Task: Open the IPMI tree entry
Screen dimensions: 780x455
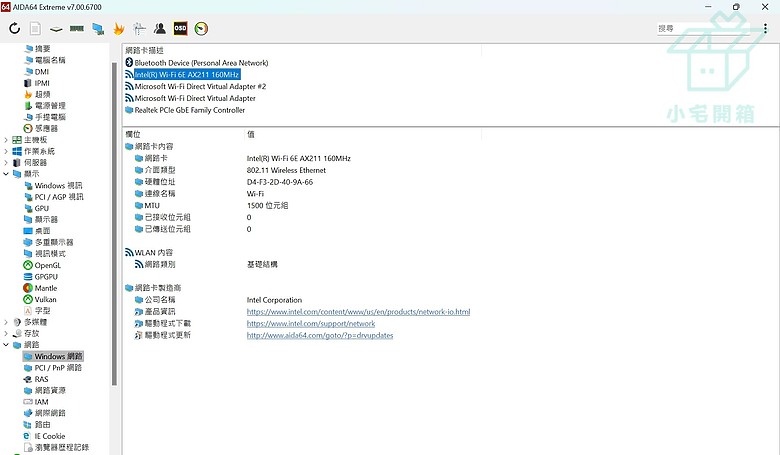Action: click(x=37, y=83)
